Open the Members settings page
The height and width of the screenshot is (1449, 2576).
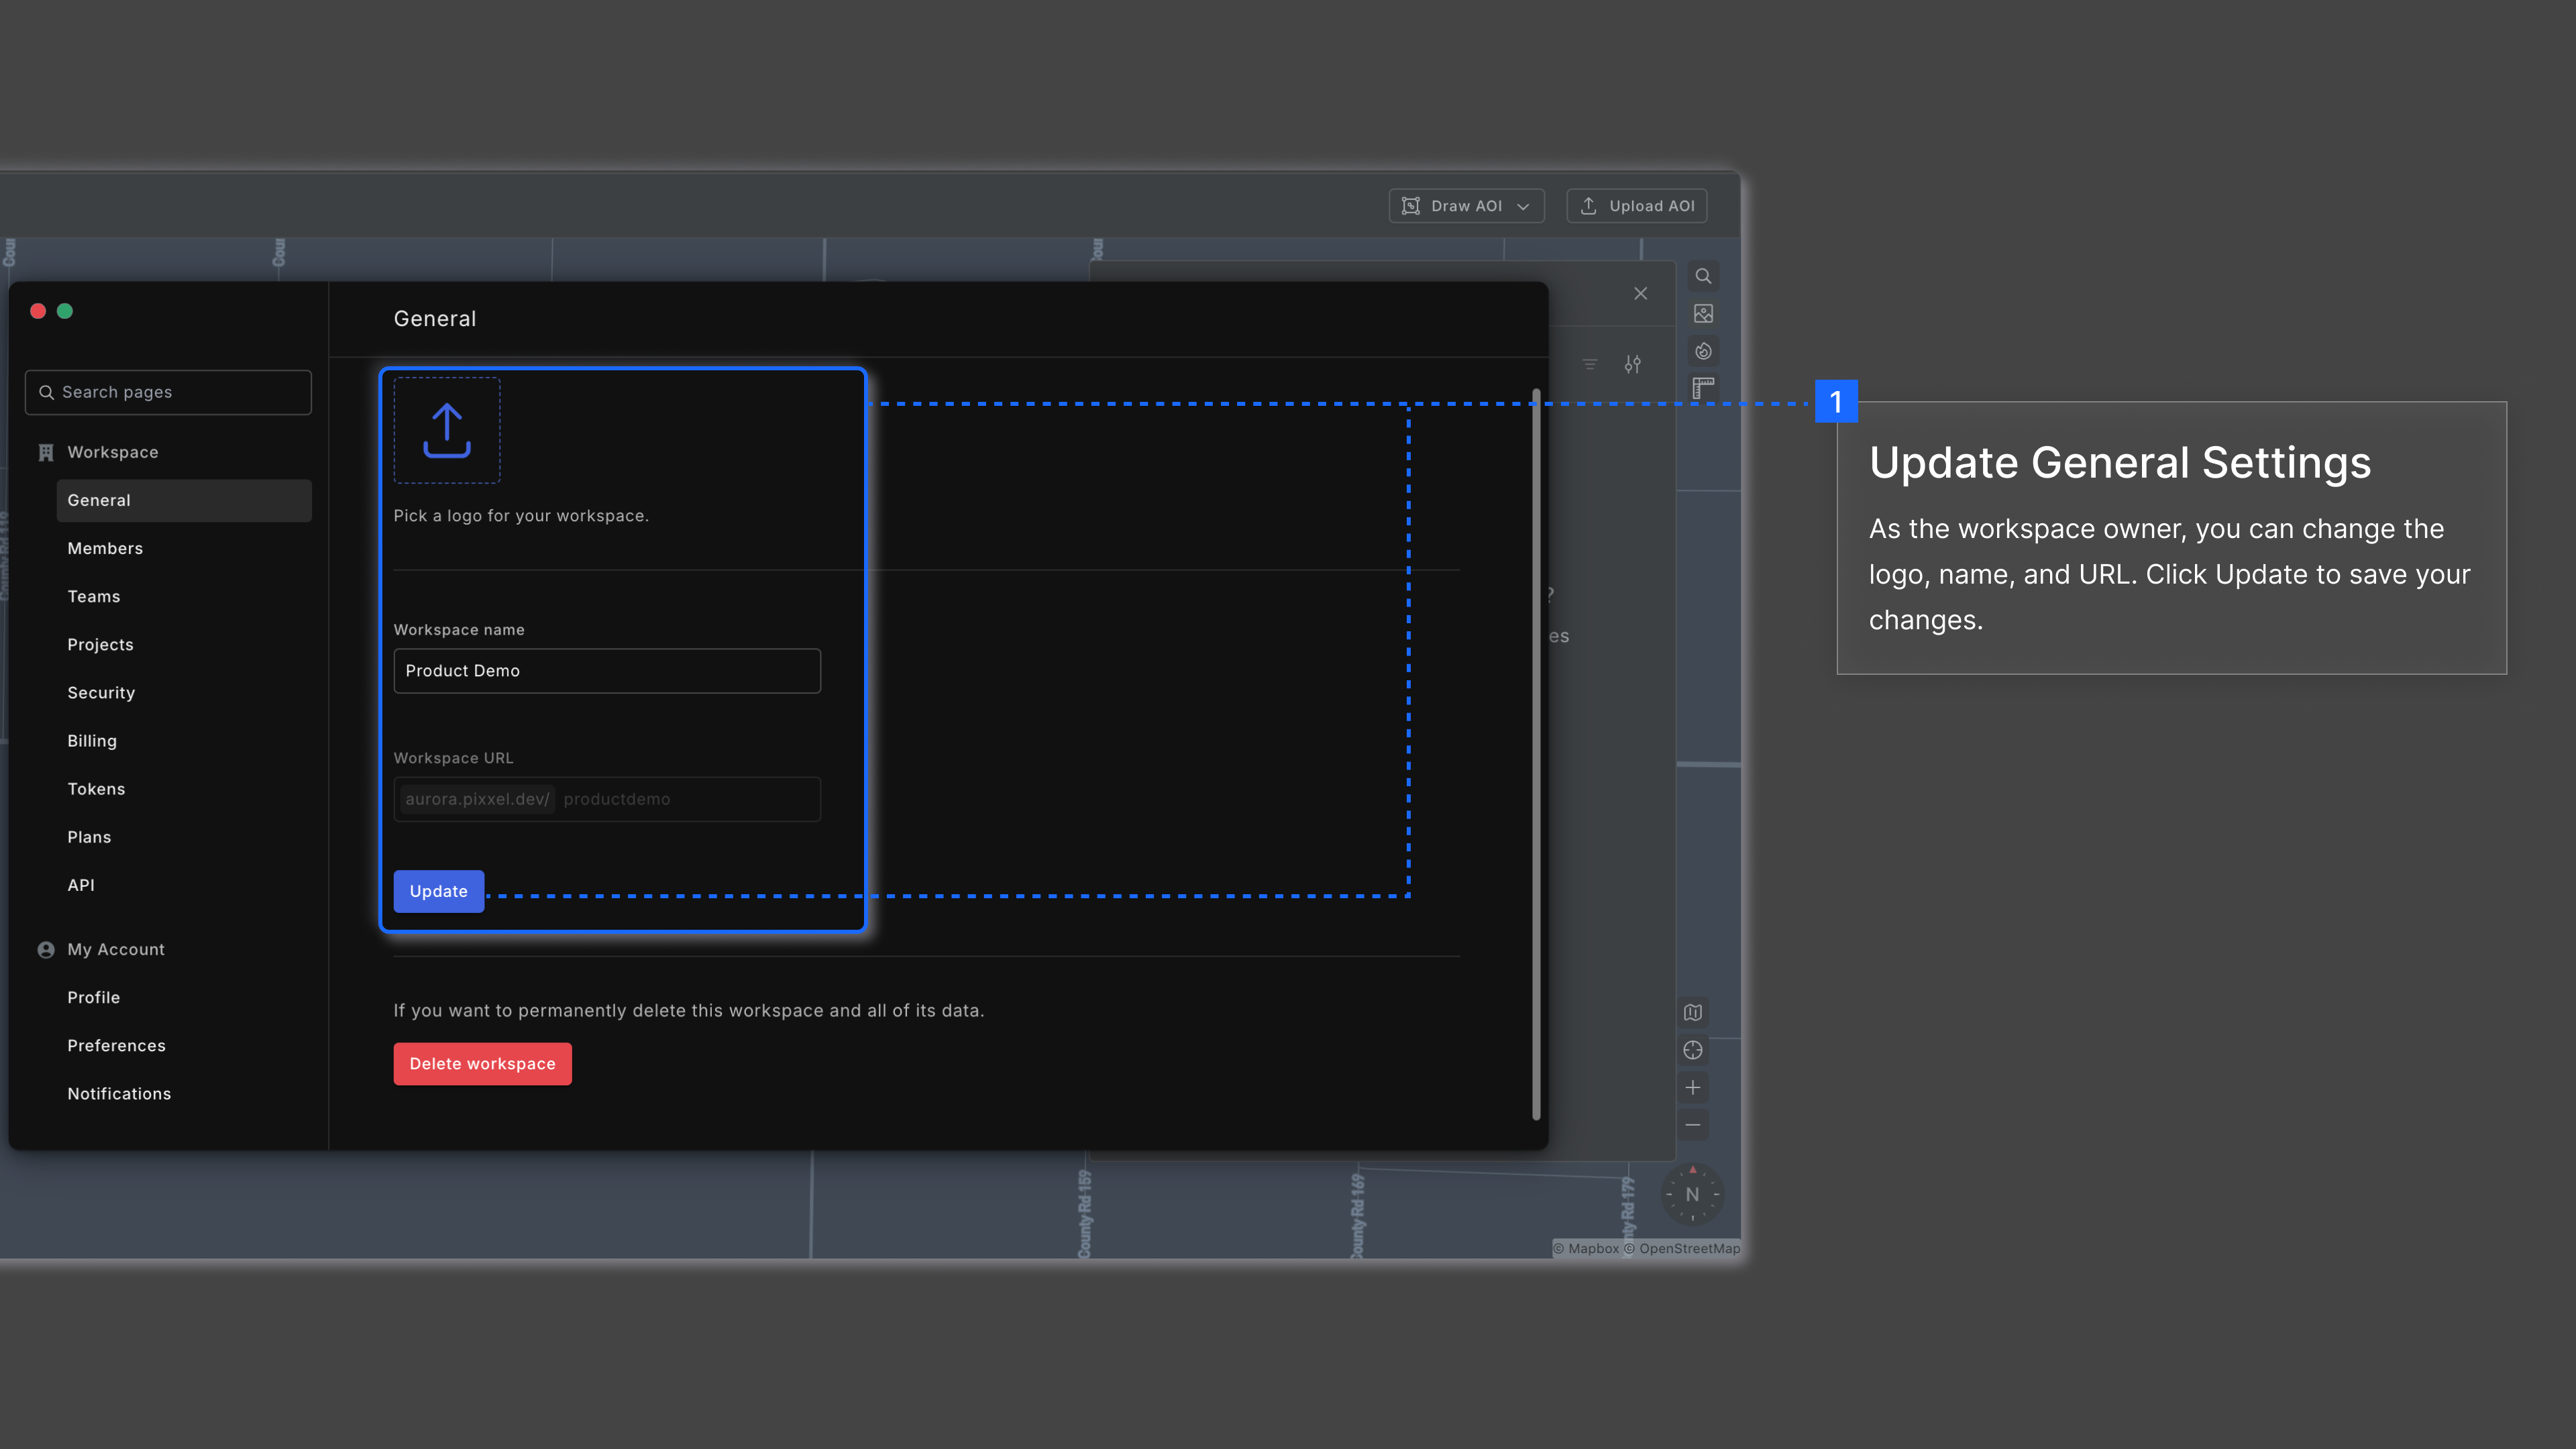point(105,548)
